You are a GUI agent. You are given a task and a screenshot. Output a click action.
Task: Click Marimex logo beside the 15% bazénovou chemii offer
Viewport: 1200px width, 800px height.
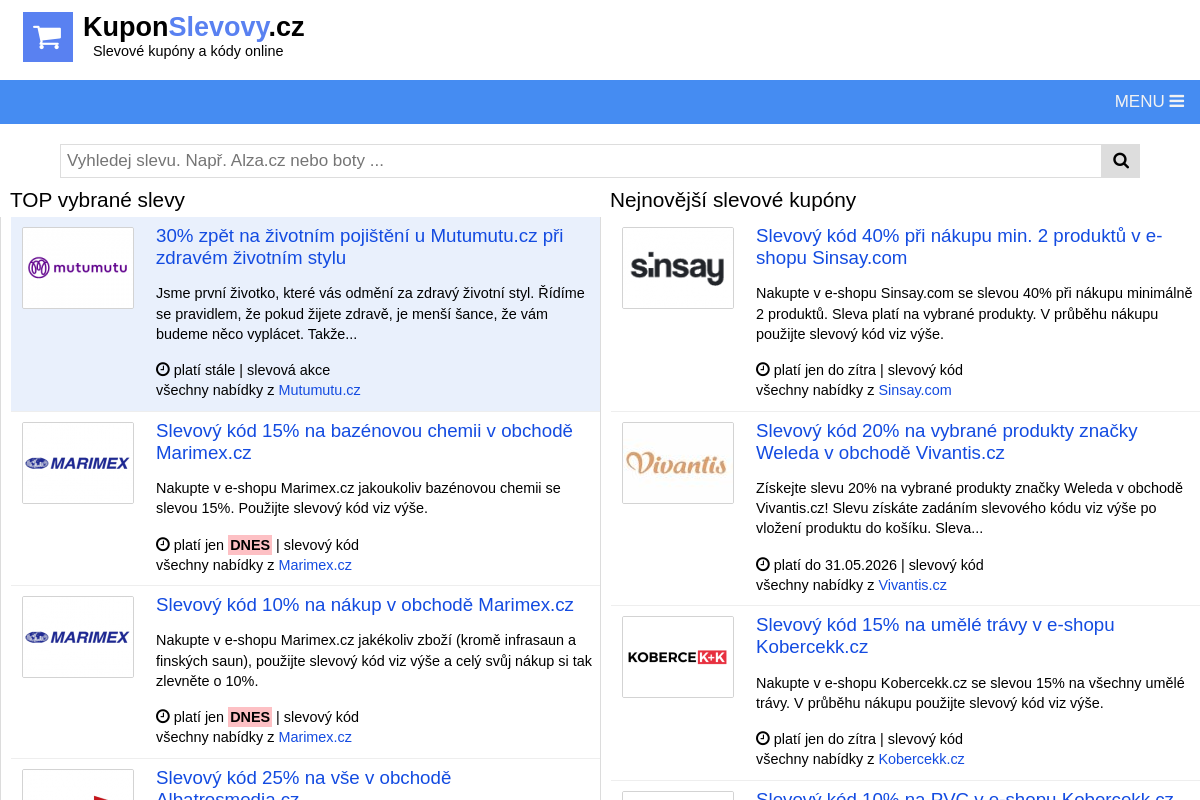point(78,463)
